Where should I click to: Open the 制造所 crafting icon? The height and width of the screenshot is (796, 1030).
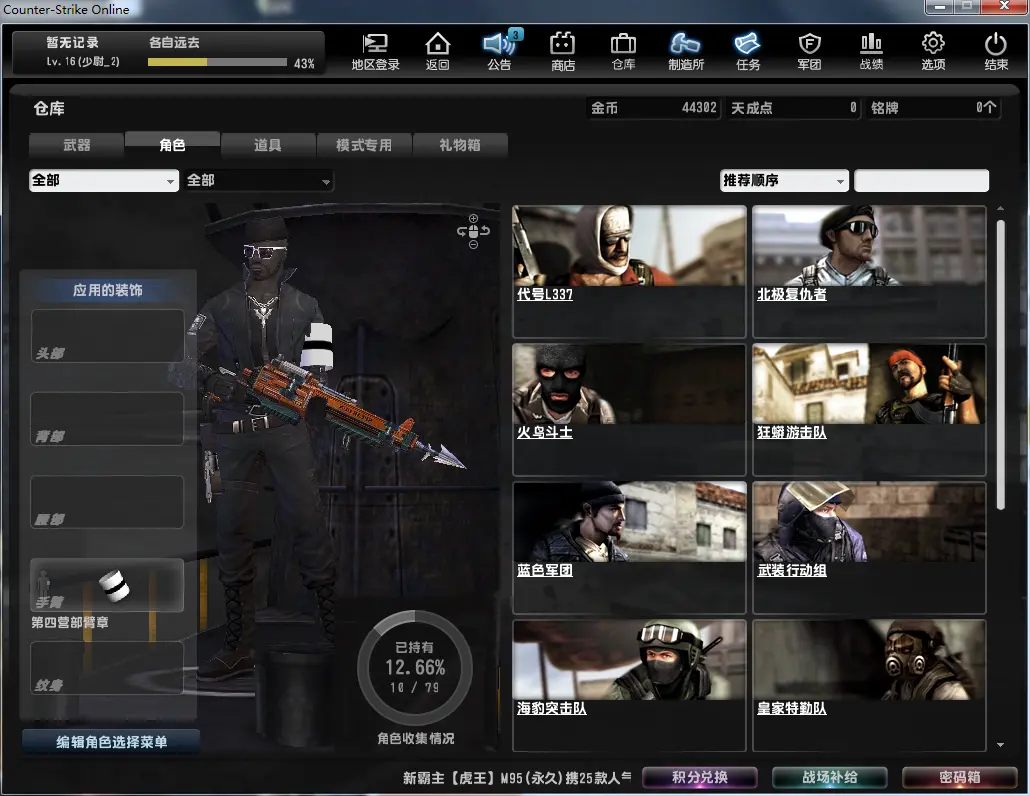click(685, 51)
